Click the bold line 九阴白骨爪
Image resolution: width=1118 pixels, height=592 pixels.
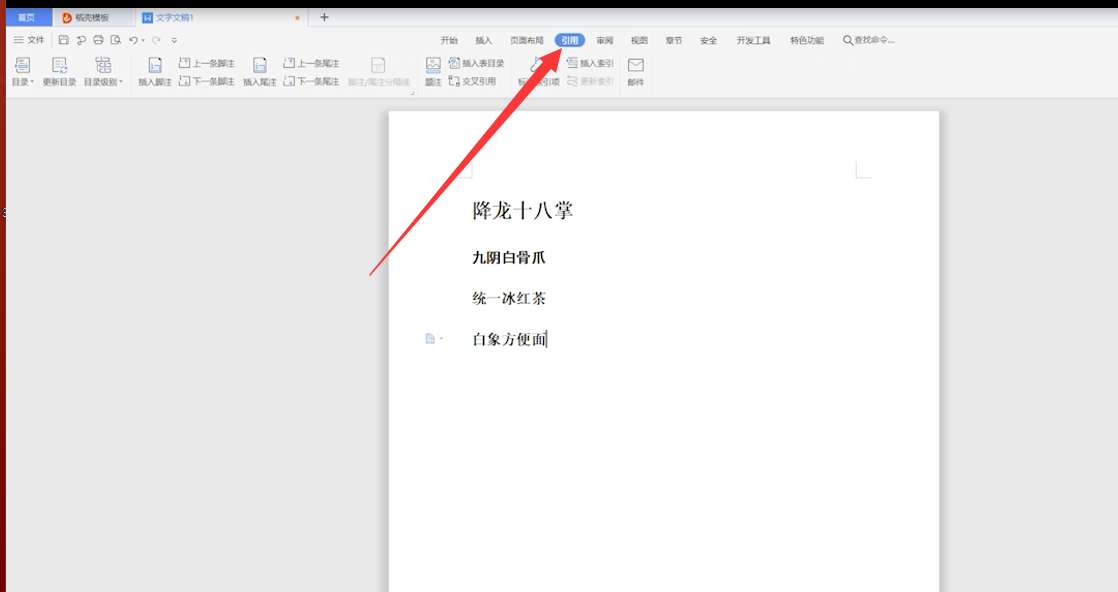coord(508,257)
